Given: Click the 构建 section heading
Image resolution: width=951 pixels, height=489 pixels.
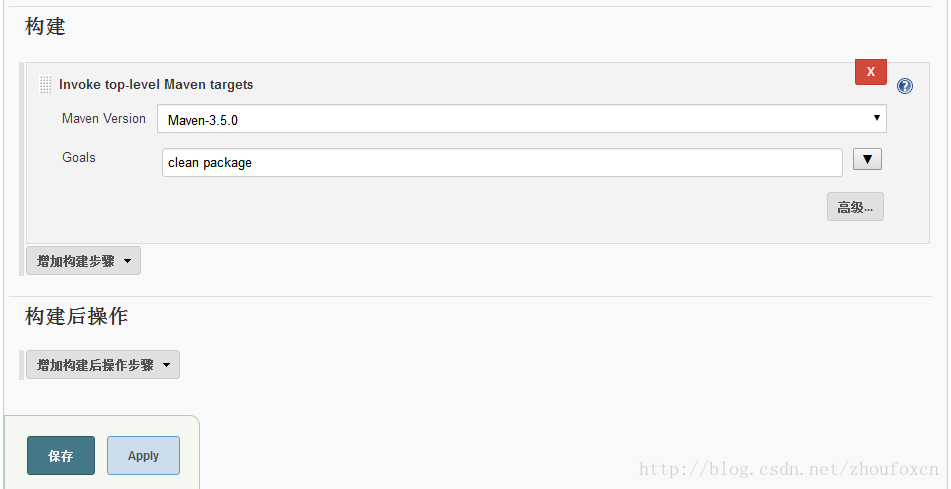Looking at the screenshot, I should (45, 27).
